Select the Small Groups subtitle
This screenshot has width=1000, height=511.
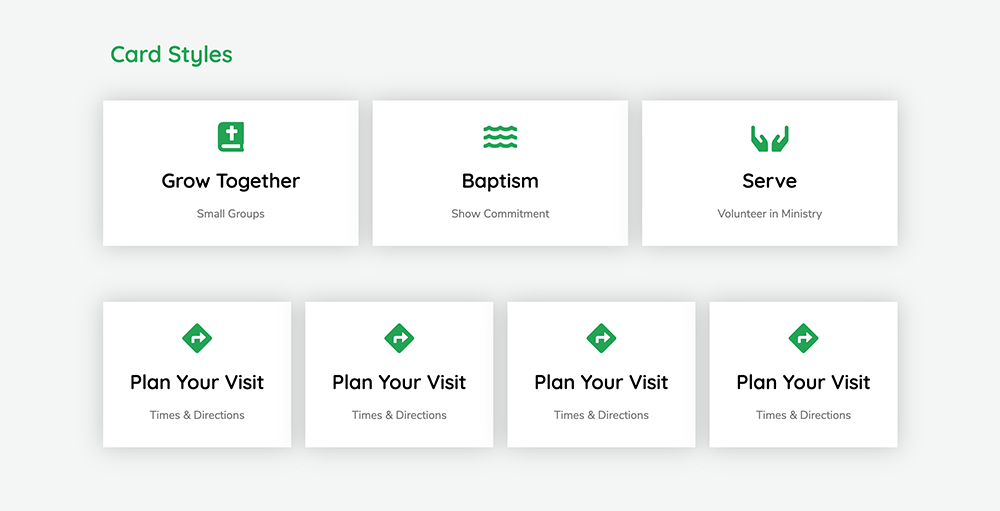(231, 214)
